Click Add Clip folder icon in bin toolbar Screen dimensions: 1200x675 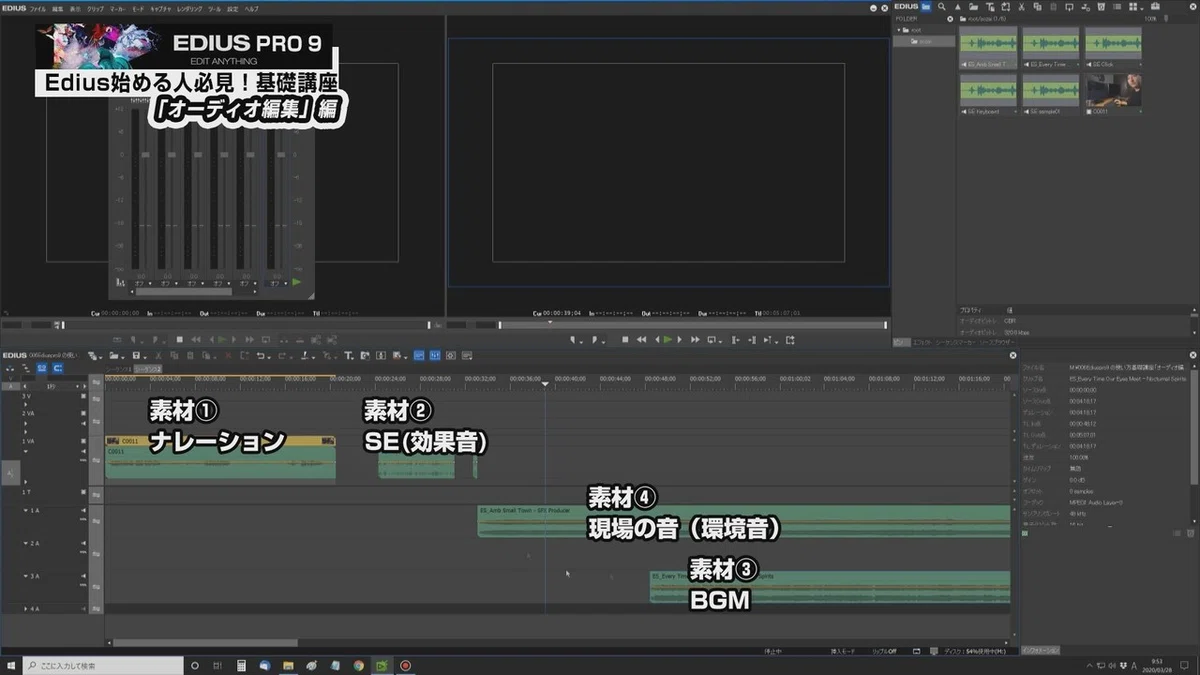click(x=973, y=6)
